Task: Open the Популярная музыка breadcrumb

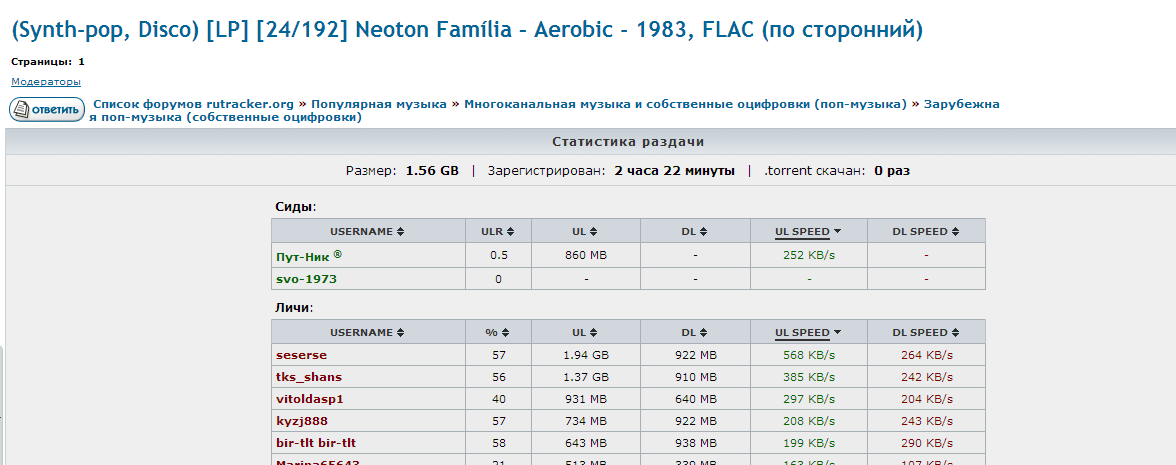Action: point(379,104)
